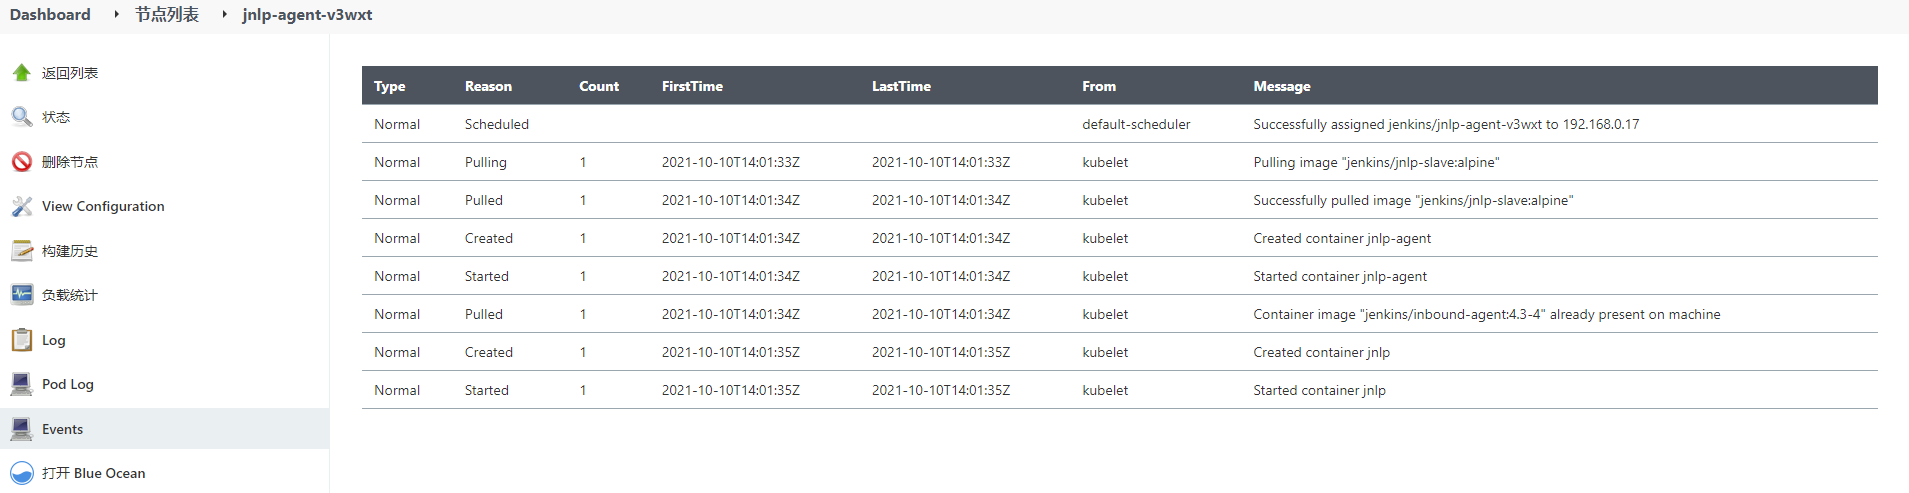Screen dimensions: 1909x493
Task: Click the jnlp-agent-v3wxt breadcrumb
Action: (x=307, y=15)
